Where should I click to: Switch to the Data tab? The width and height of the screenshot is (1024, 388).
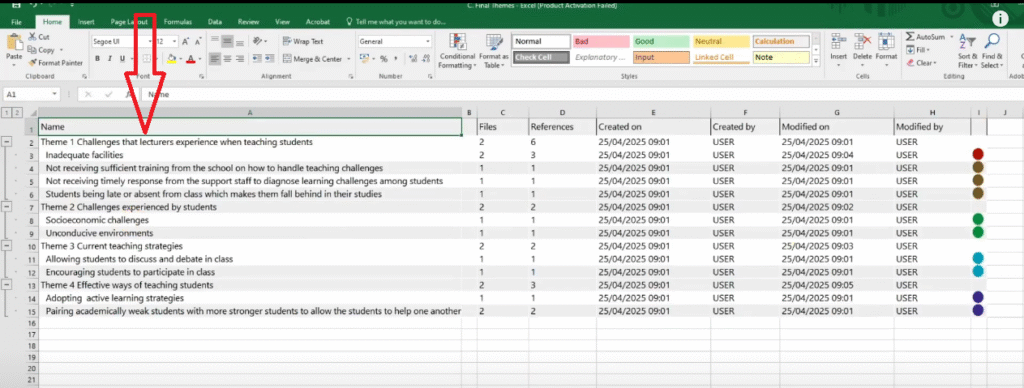point(215,22)
